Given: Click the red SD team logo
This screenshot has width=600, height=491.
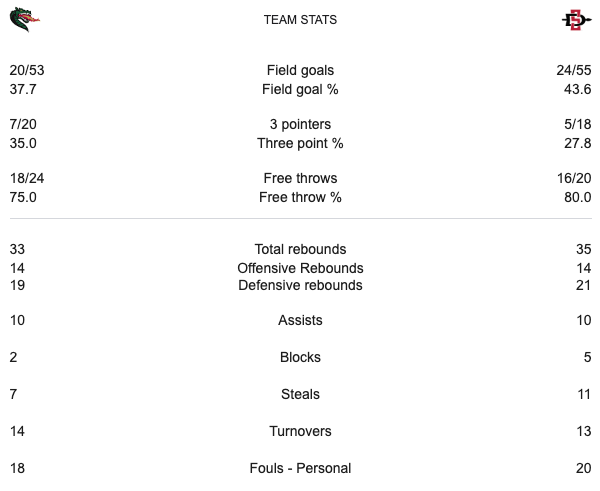Looking at the screenshot, I should 575,19.
